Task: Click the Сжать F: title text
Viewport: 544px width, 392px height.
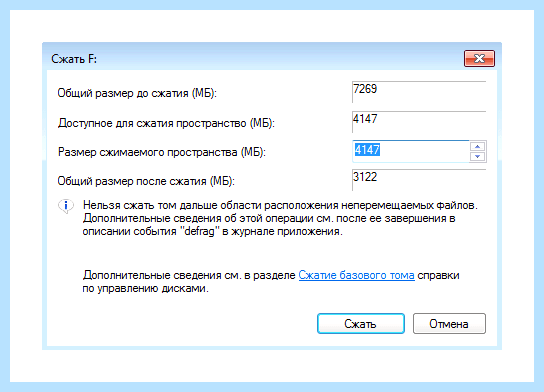Action: click(x=74, y=59)
